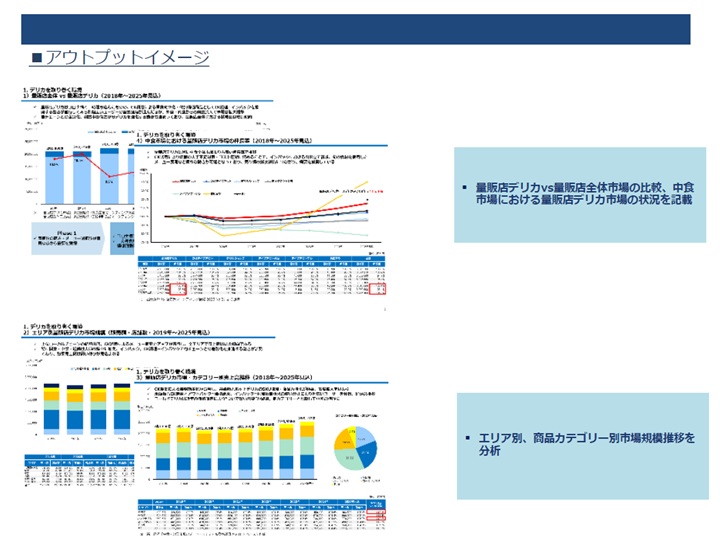Click the small table under the area stacked bars
Viewport: 720px width, 540px height.
[79, 471]
